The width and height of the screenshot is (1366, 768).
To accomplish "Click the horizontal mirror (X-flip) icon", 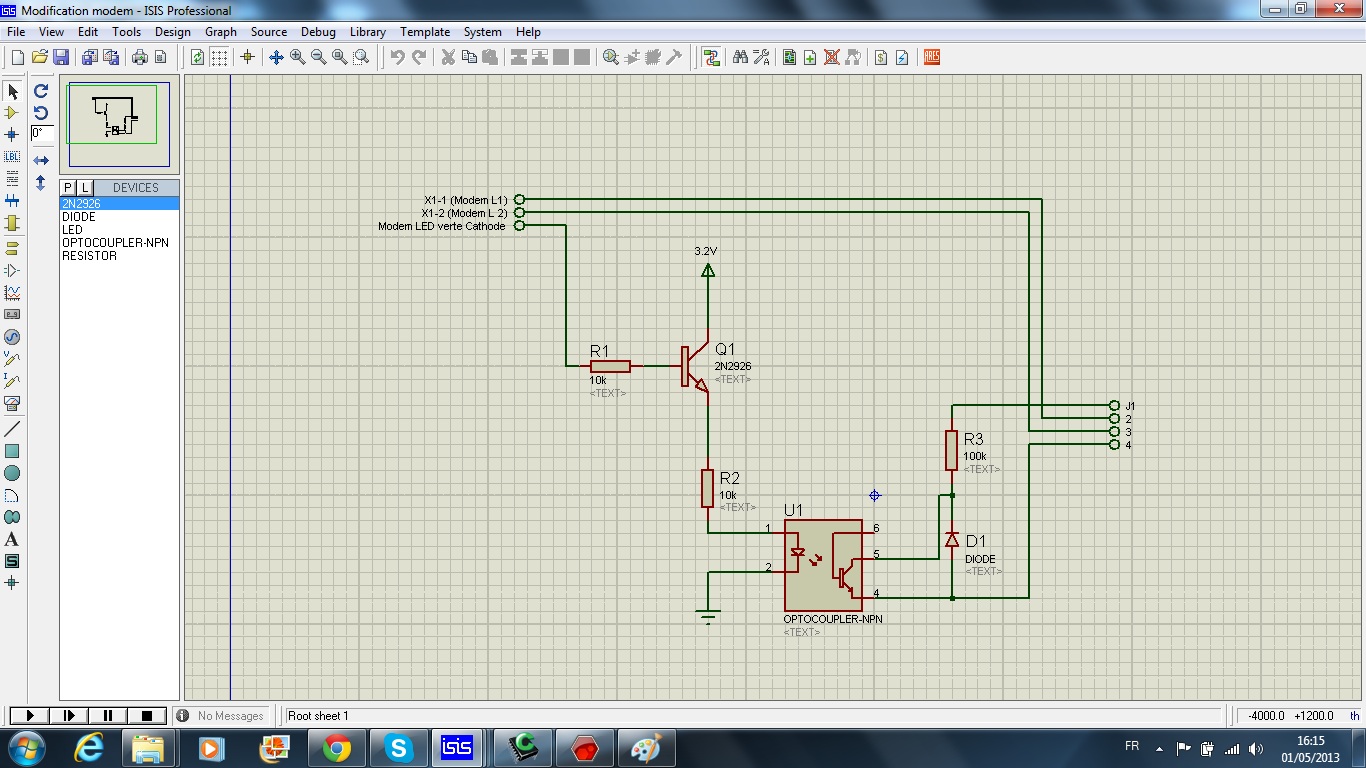I will click(x=41, y=160).
